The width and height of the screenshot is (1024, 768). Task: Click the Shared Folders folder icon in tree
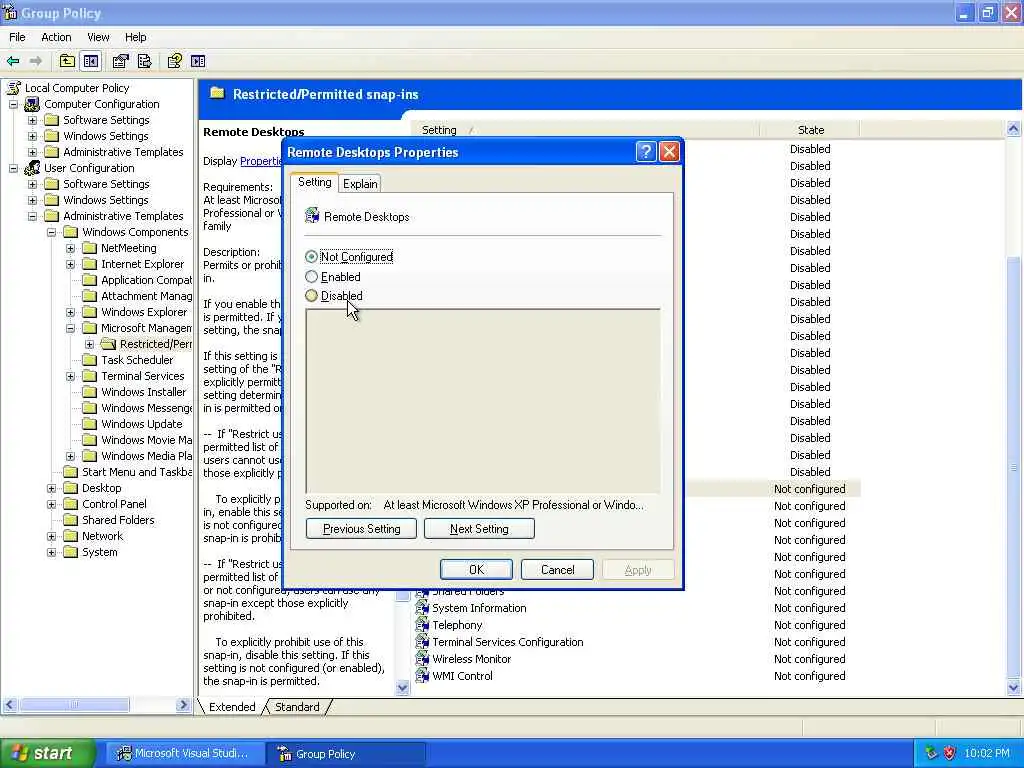click(x=71, y=520)
